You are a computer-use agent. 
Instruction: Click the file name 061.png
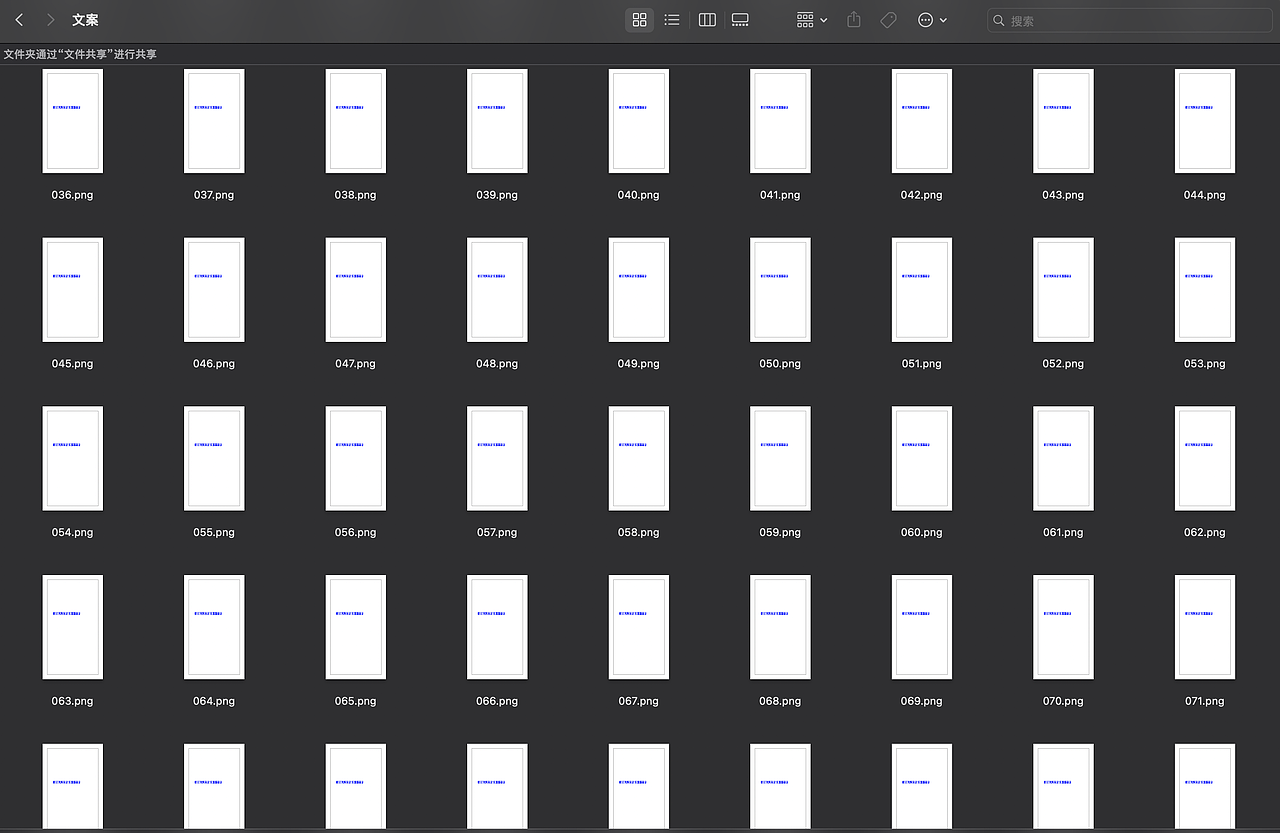pos(1063,533)
